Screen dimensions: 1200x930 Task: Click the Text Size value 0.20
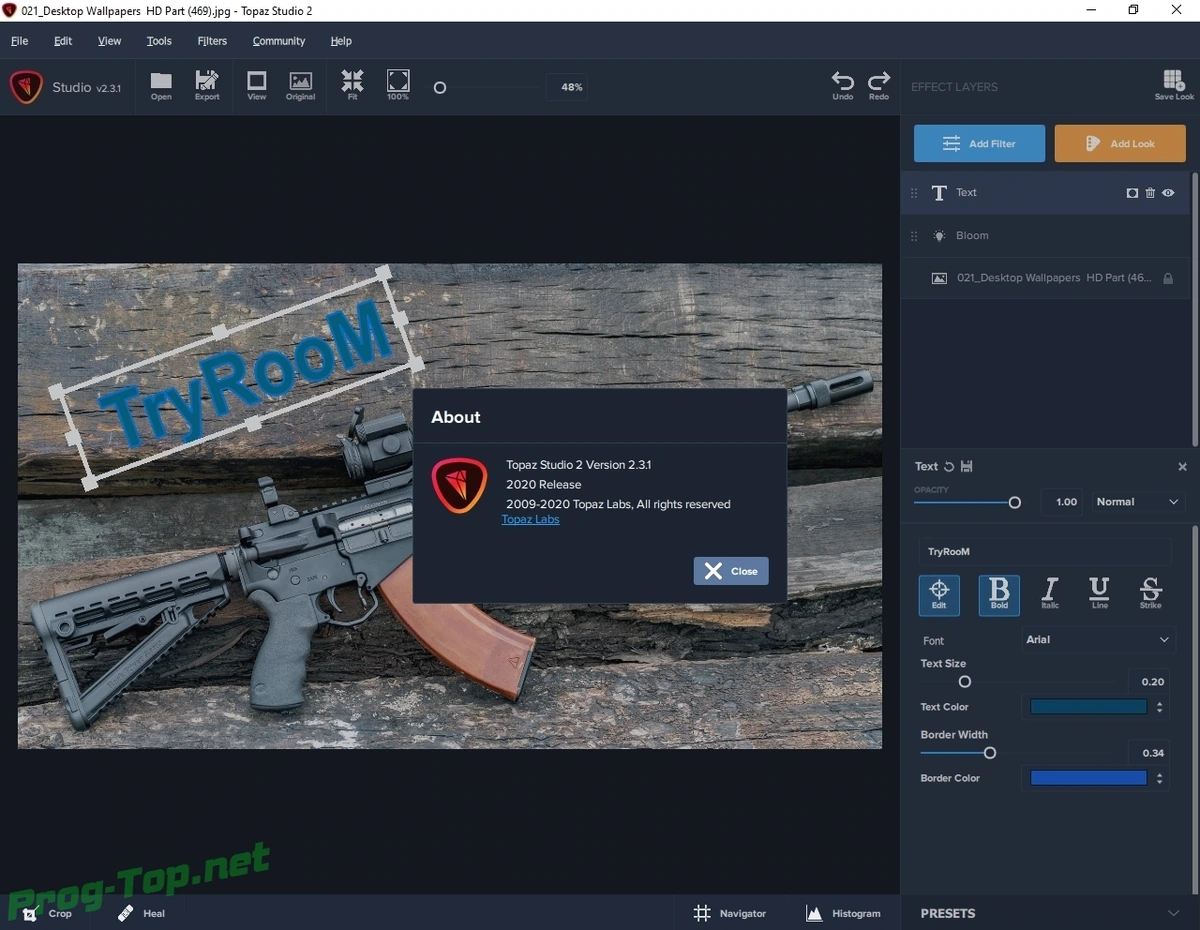coord(1149,682)
